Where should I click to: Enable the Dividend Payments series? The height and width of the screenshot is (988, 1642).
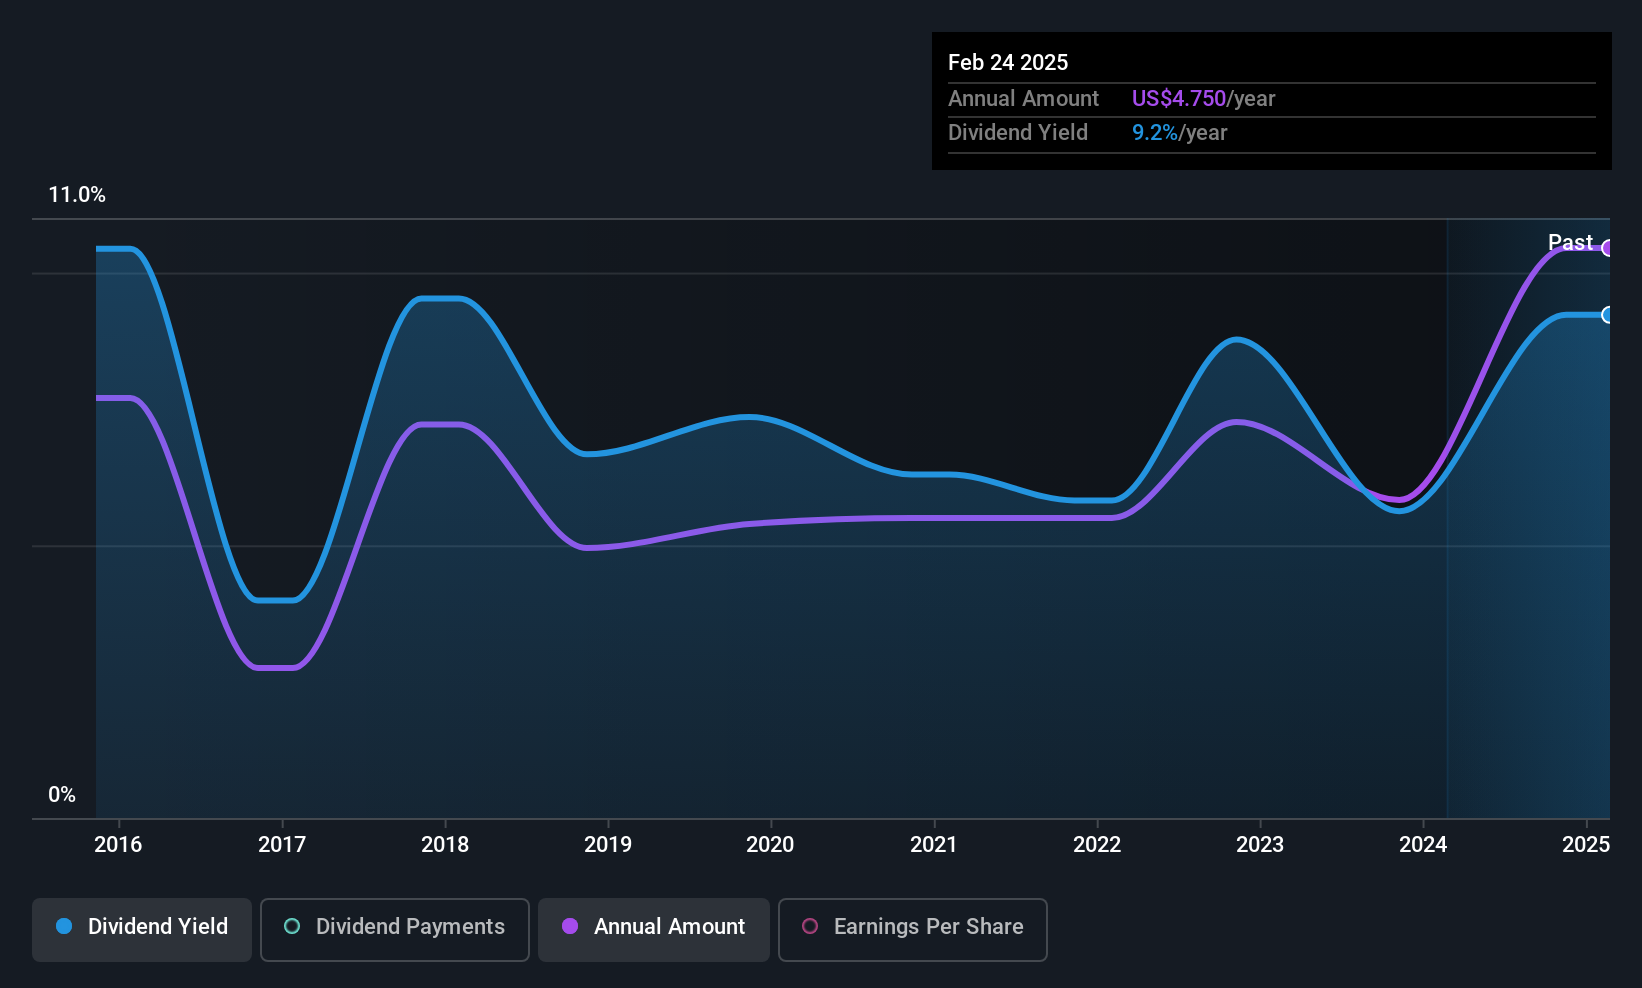[394, 929]
